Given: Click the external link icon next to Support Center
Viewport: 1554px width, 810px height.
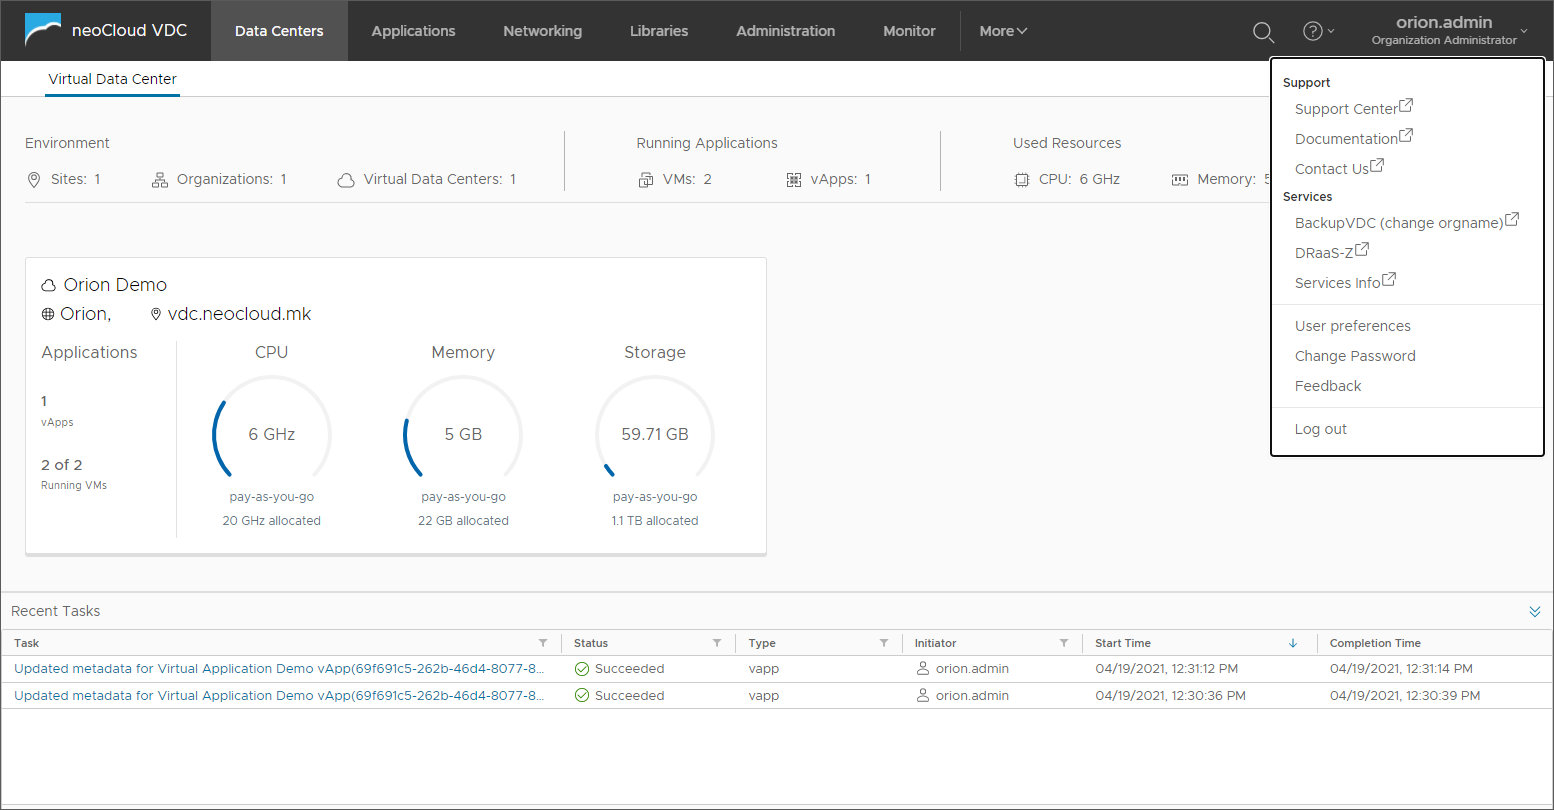Looking at the screenshot, I should tap(1406, 105).
